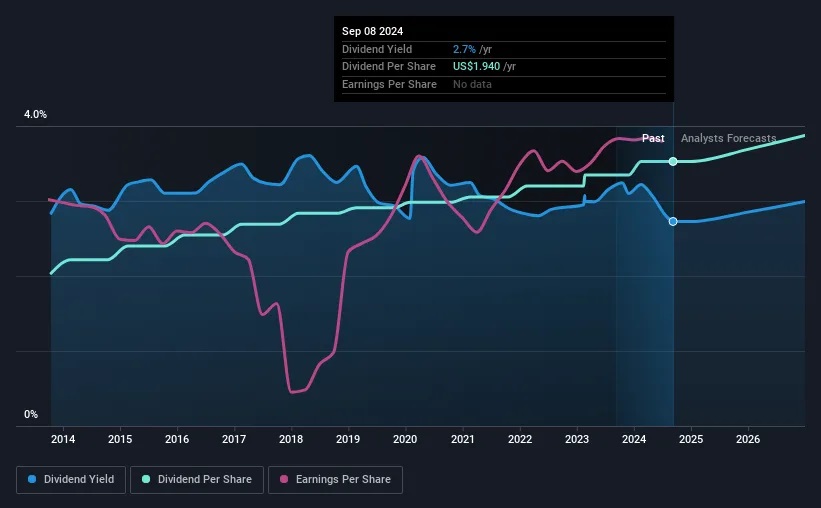This screenshot has height=508, width=821.
Task: Click the Sep 08 2024 tooltip date
Action: point(373,32)
